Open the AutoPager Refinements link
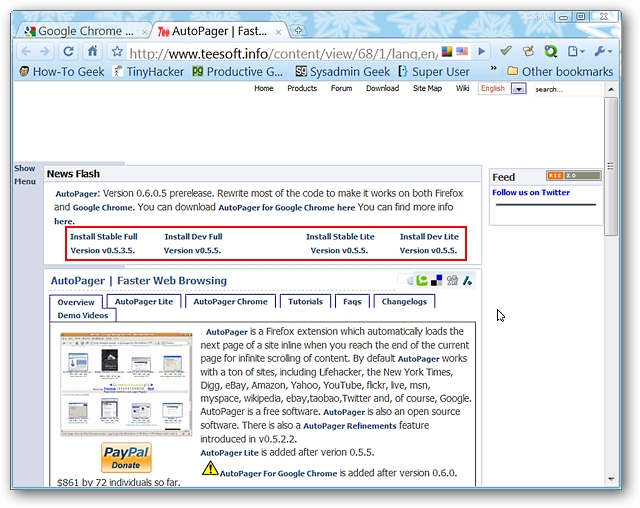 click(x=350, y=426)
